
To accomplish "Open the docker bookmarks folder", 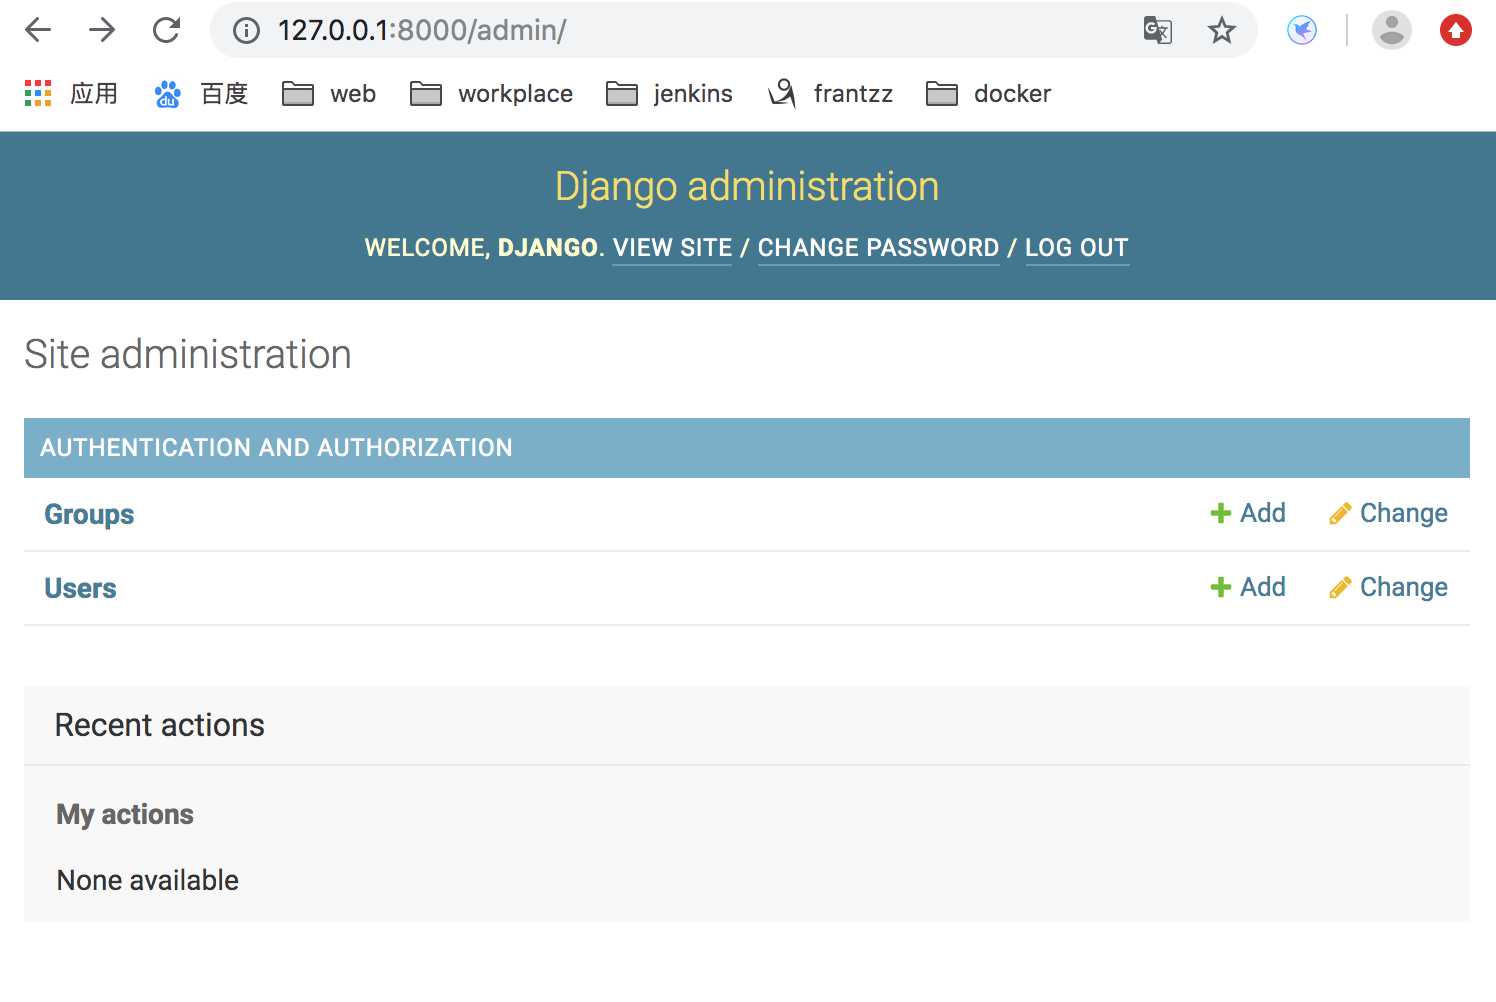I will [x=989, y=94].
